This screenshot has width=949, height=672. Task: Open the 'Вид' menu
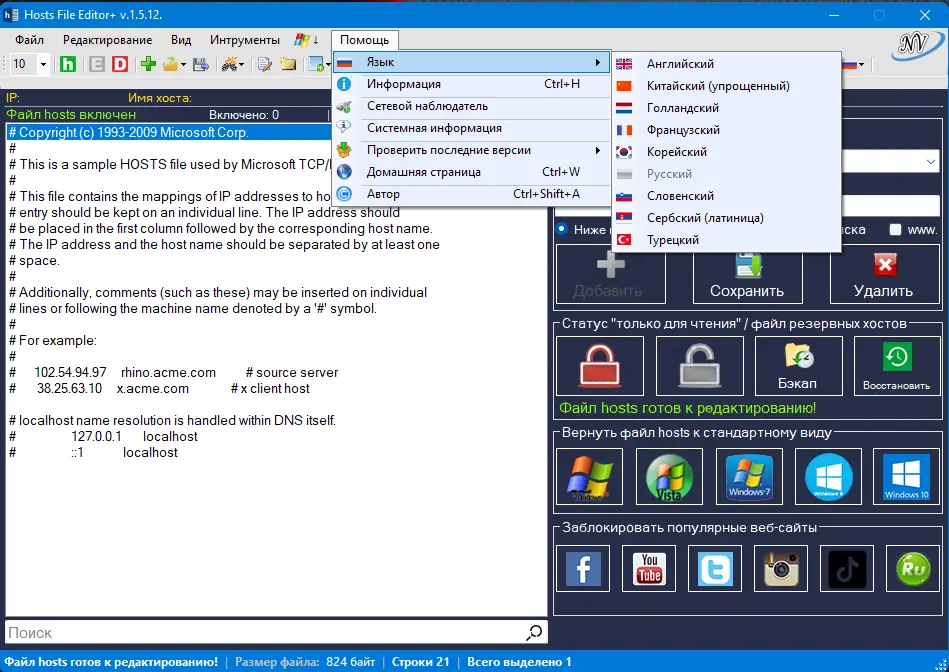[x=181, y=40]
